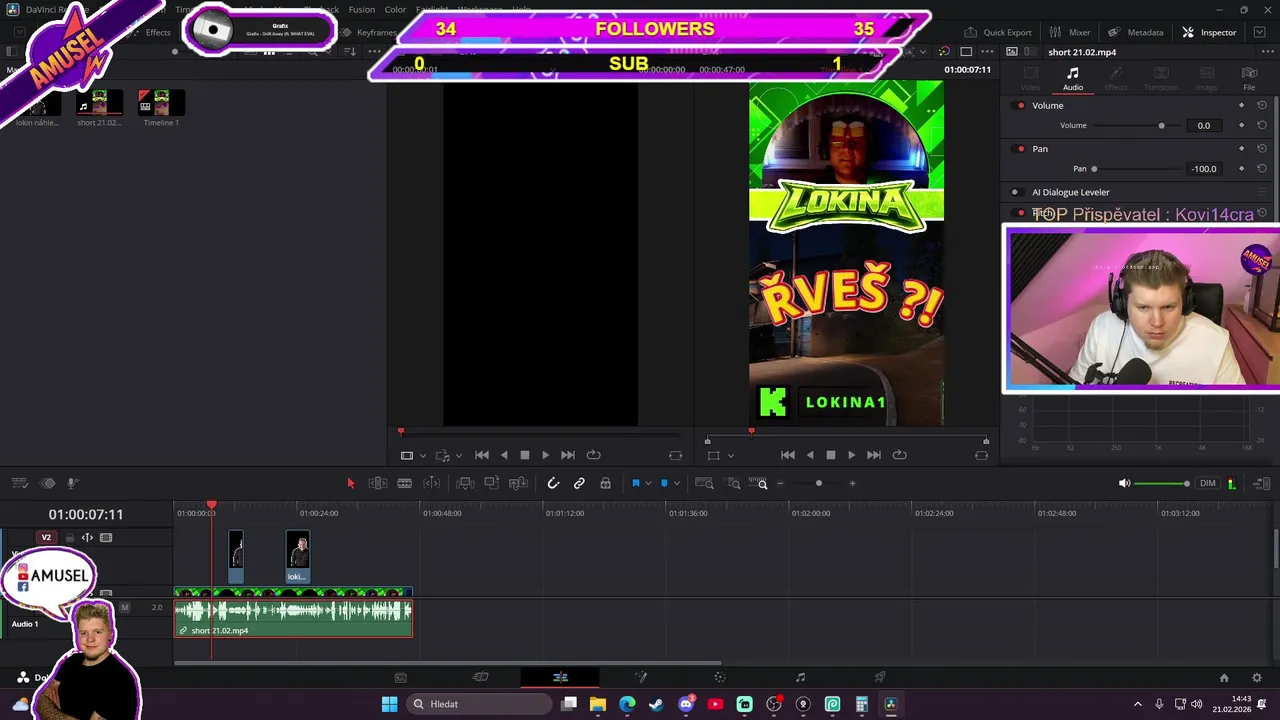Toggle loop in timeline viewer
Viewport: 1280px width, 720px height.
[x=899, y=455]
